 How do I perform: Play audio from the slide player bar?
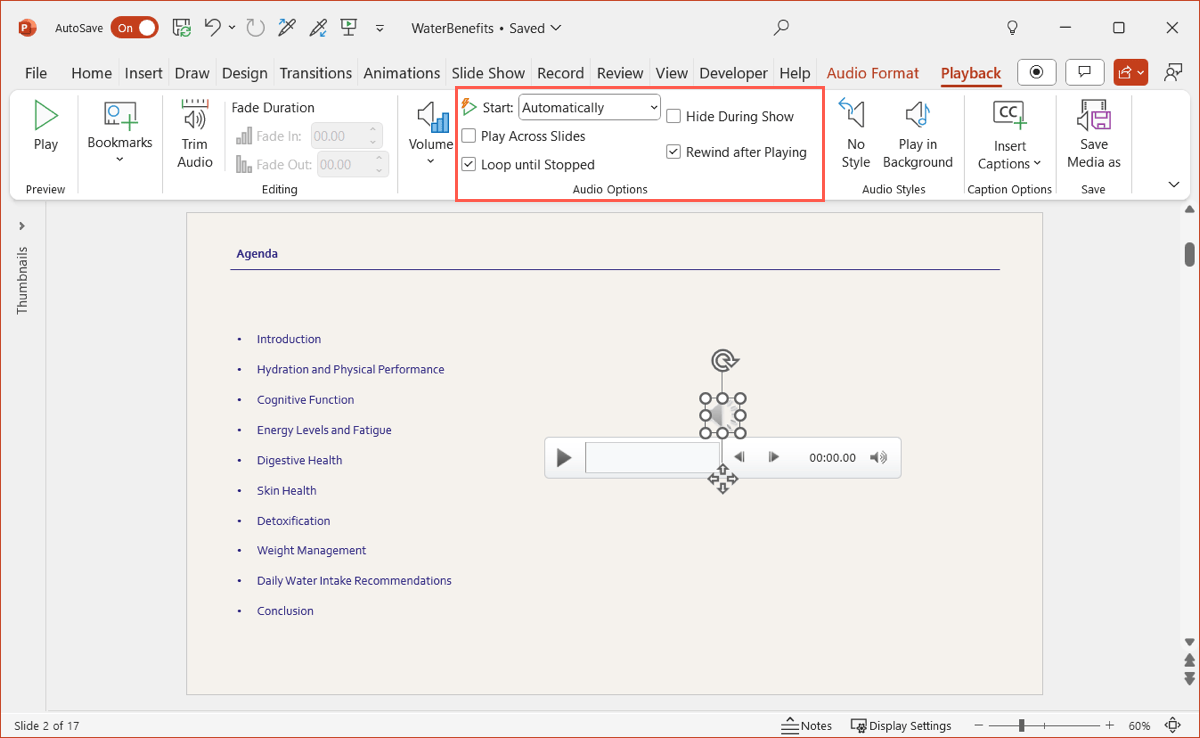564,458
